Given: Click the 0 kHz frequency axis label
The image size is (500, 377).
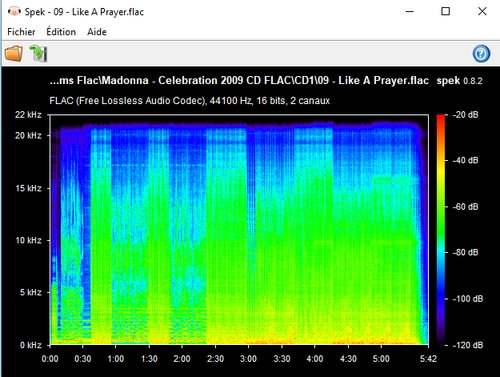Looking at the screenshot, I should (30, 345).
